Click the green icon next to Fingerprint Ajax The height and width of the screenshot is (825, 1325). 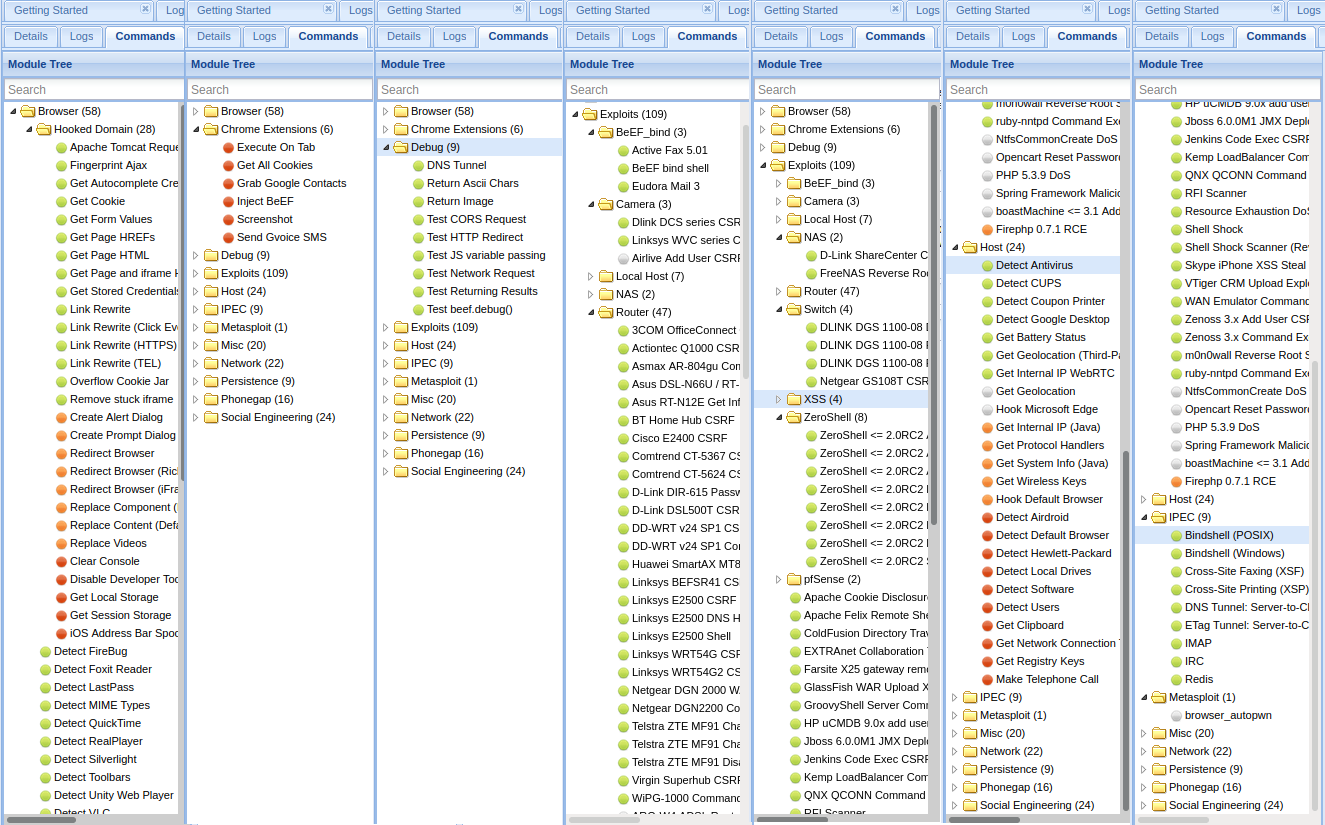(61, 165)
